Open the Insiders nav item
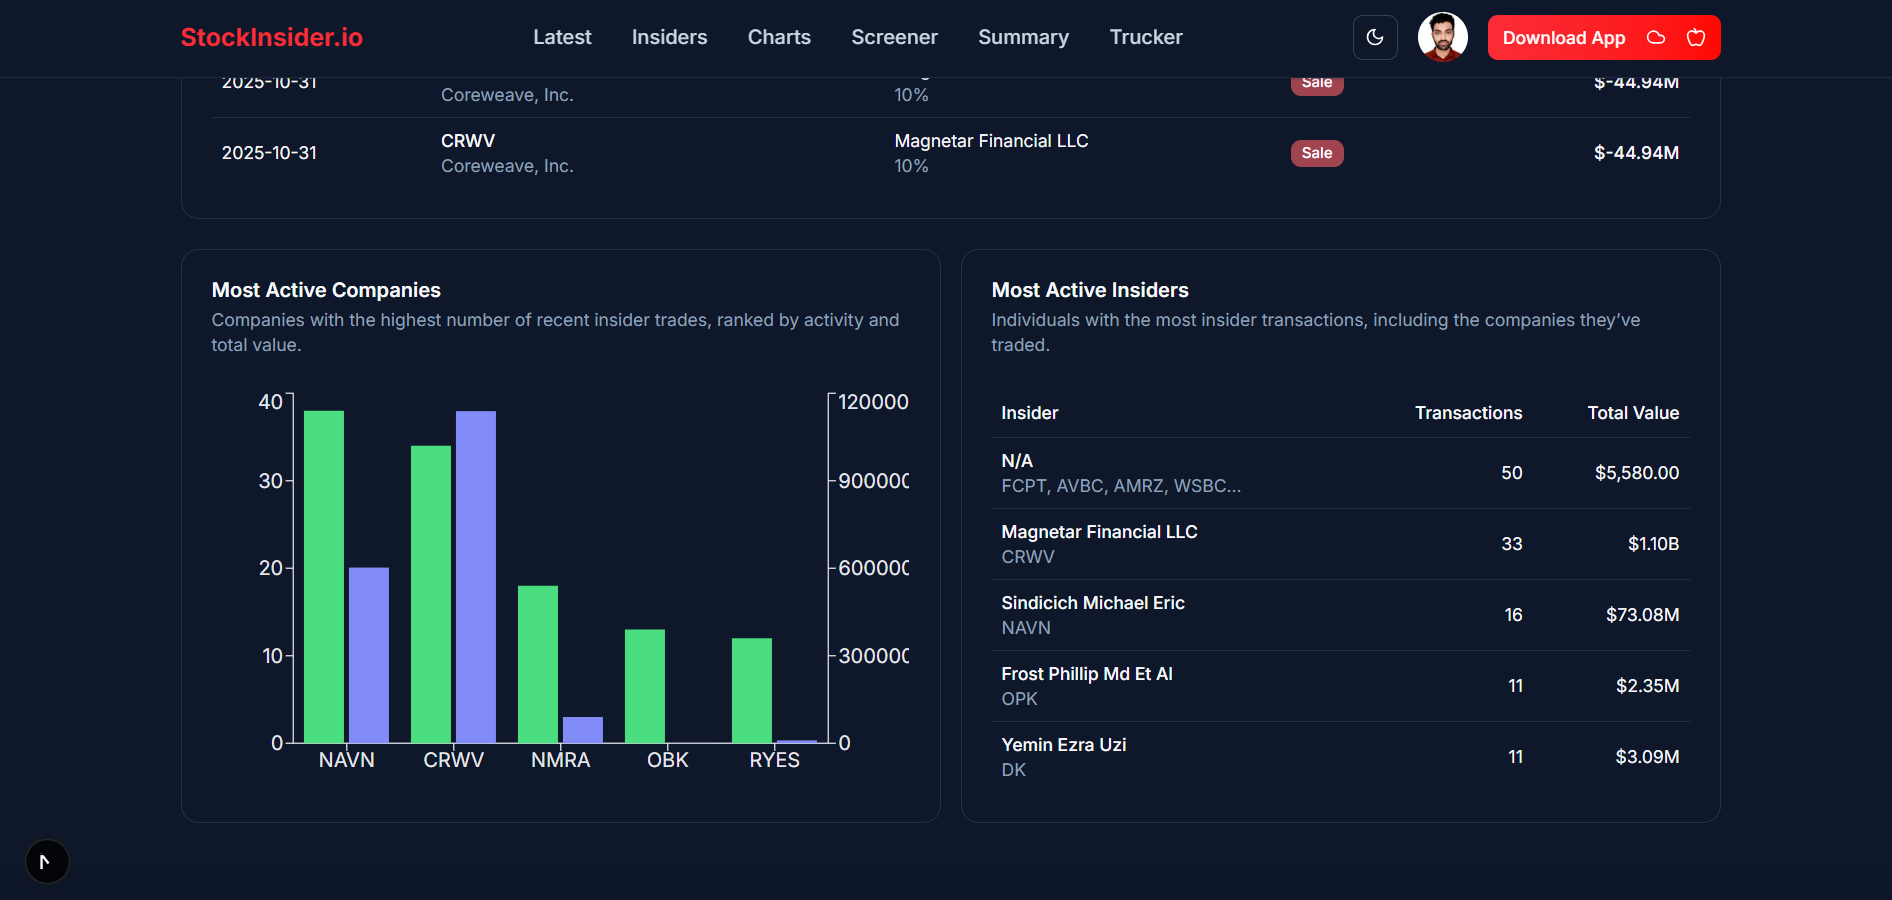The width and height of the screenshot is (1892, 900). point(669,37)
